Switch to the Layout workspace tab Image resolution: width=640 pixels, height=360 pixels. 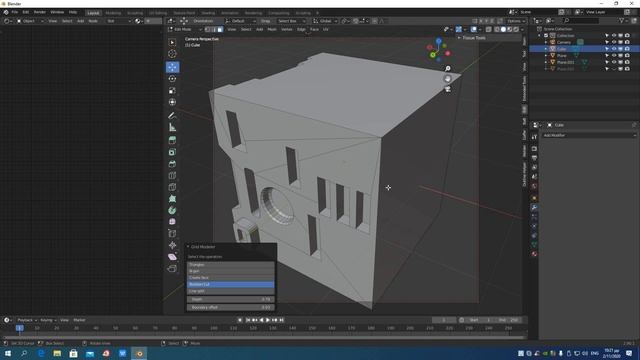(x=93, y=13)
